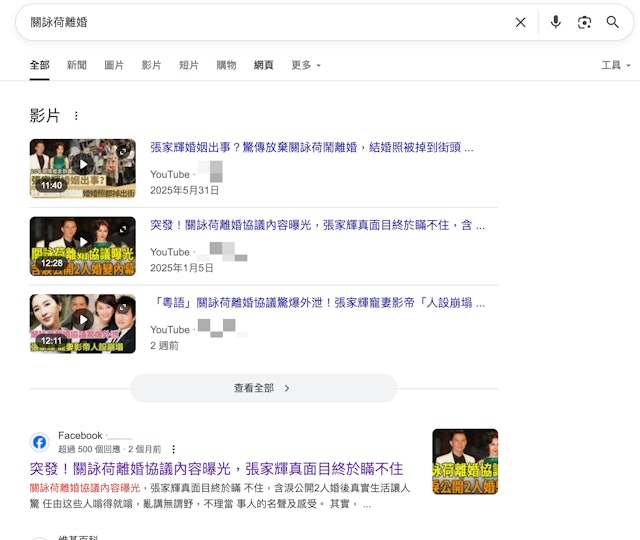Image resolution: width=640 pixels, height=540 pixels.
Task: Click the 查看全部 button
Action: (x=264, y=388)
